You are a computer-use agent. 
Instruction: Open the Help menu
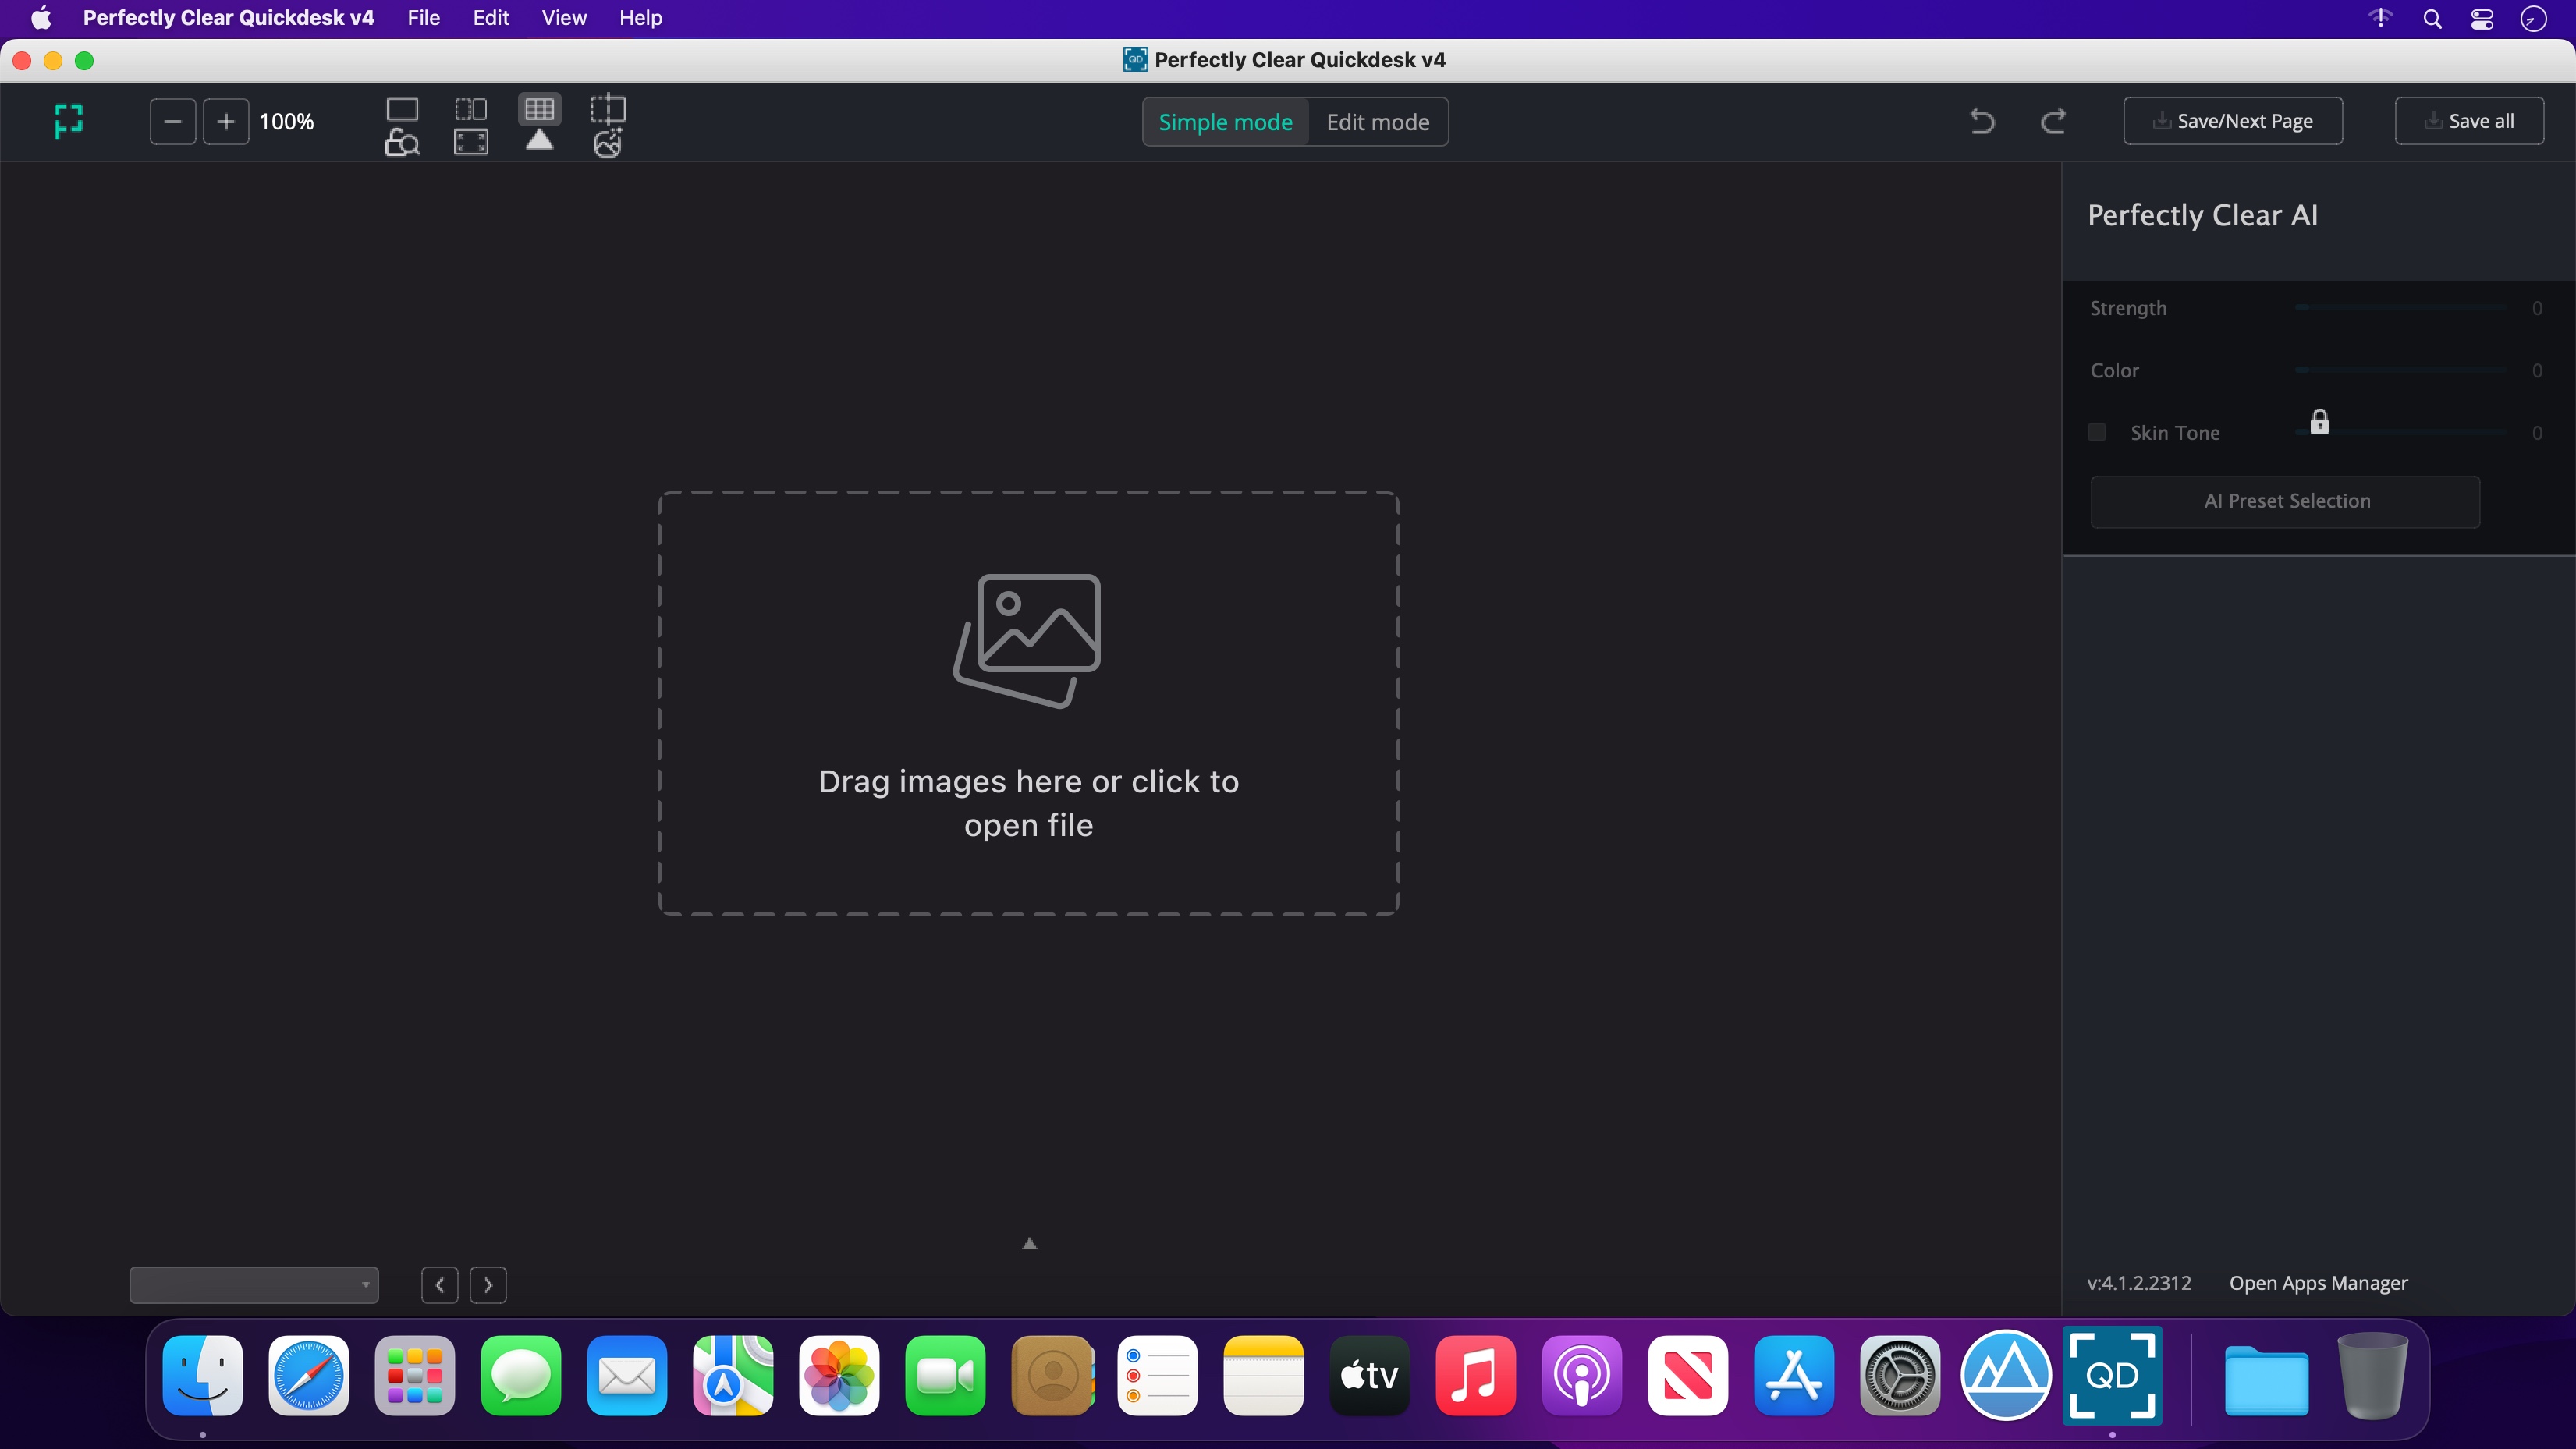pyautogui.click(x=641, y=18)
